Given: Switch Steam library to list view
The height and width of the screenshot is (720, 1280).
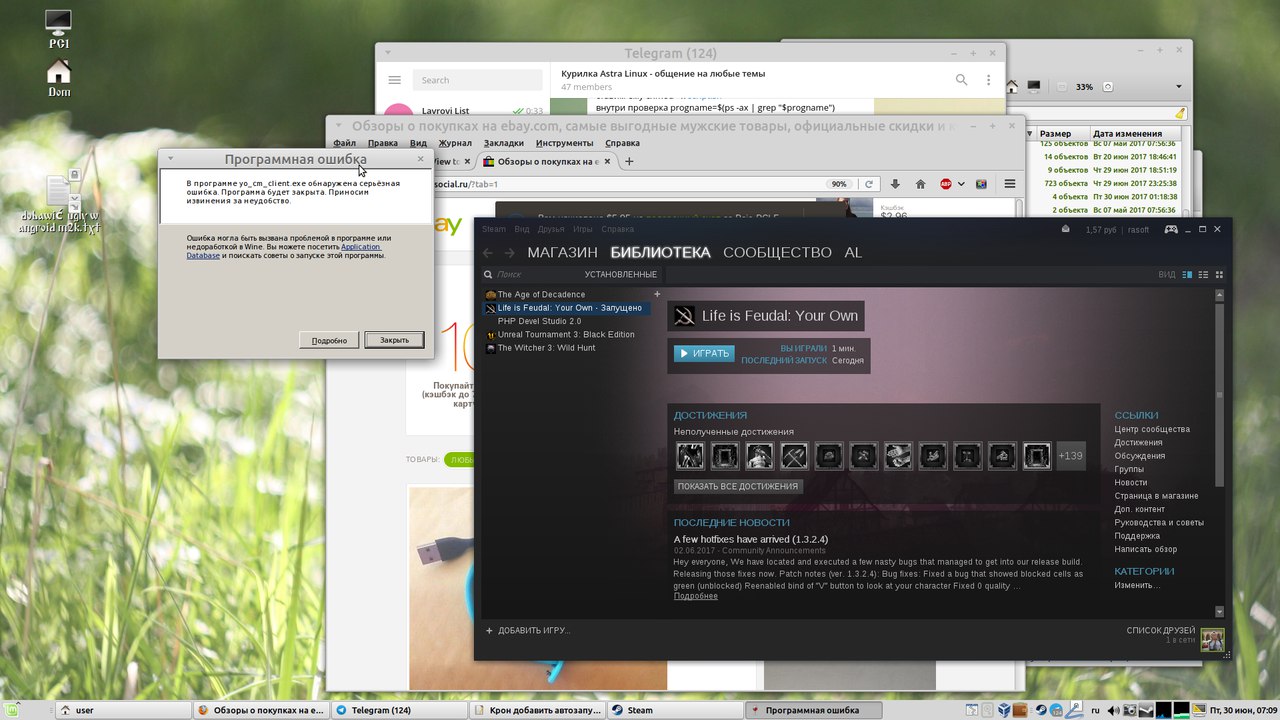Looking at the screenshot, I should coord(1203,275).
